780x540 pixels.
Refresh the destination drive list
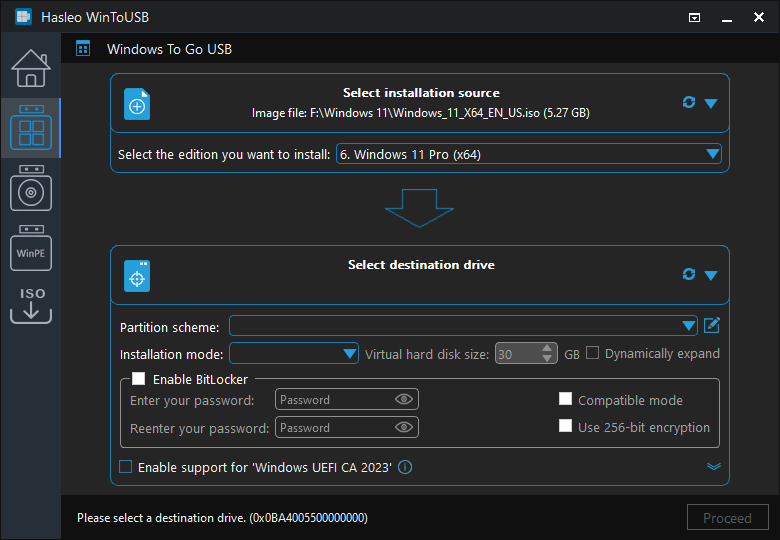click(689, 274)
